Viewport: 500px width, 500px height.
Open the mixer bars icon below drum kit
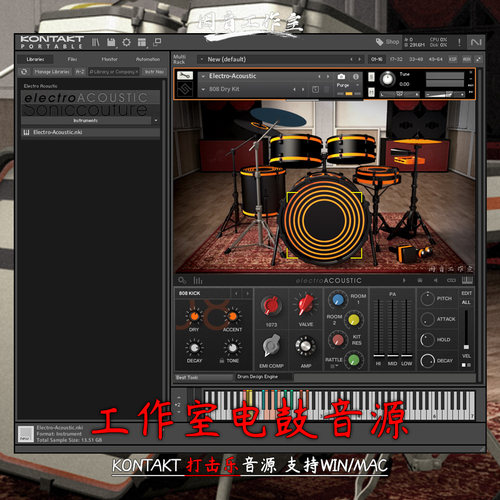click(198, 280)
